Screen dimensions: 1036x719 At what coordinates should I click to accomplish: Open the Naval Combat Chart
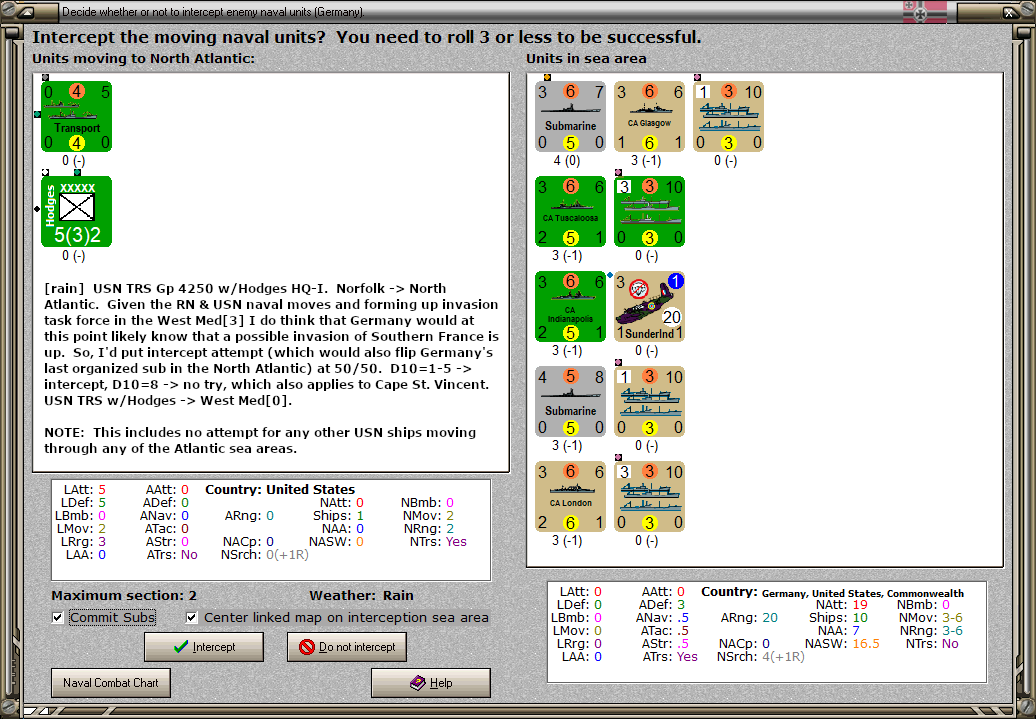pos(111,683)
